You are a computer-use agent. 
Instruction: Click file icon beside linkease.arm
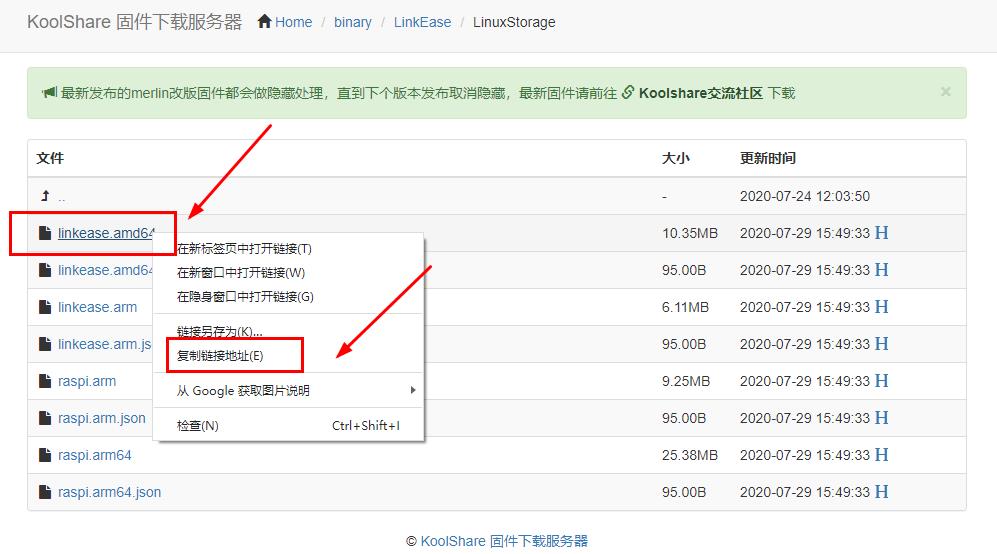(45, 307)
